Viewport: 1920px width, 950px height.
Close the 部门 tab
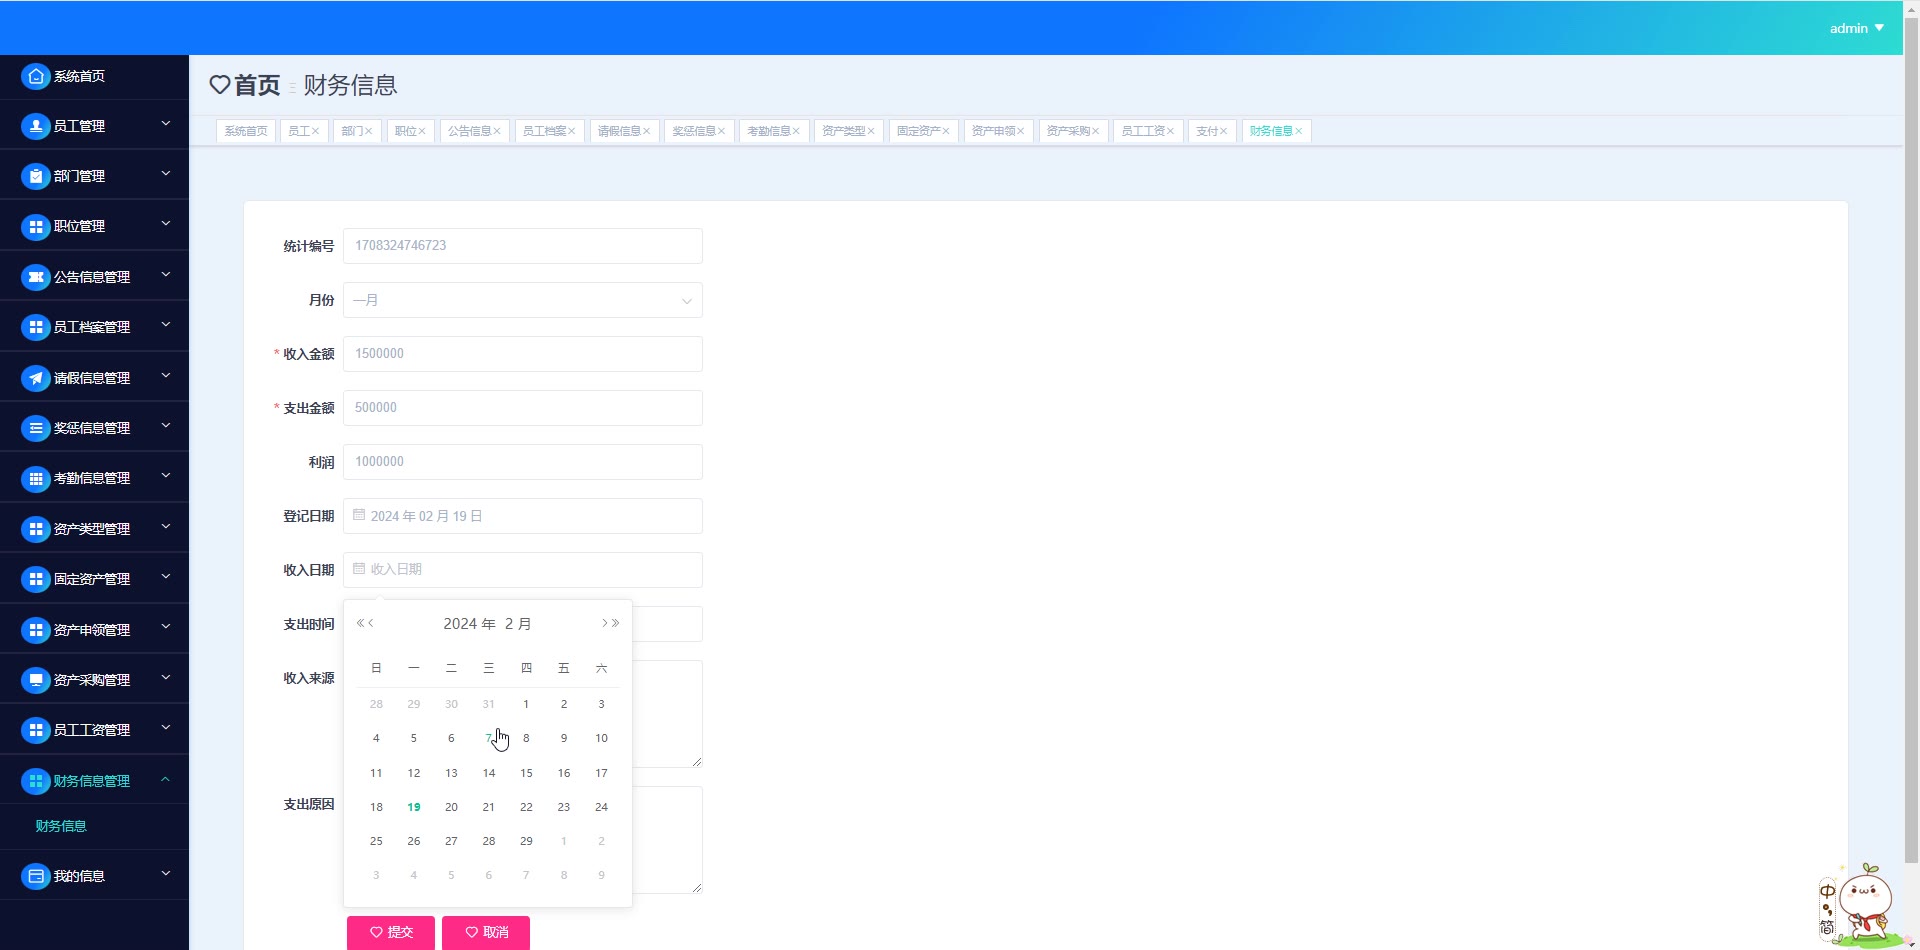[369, 131]
